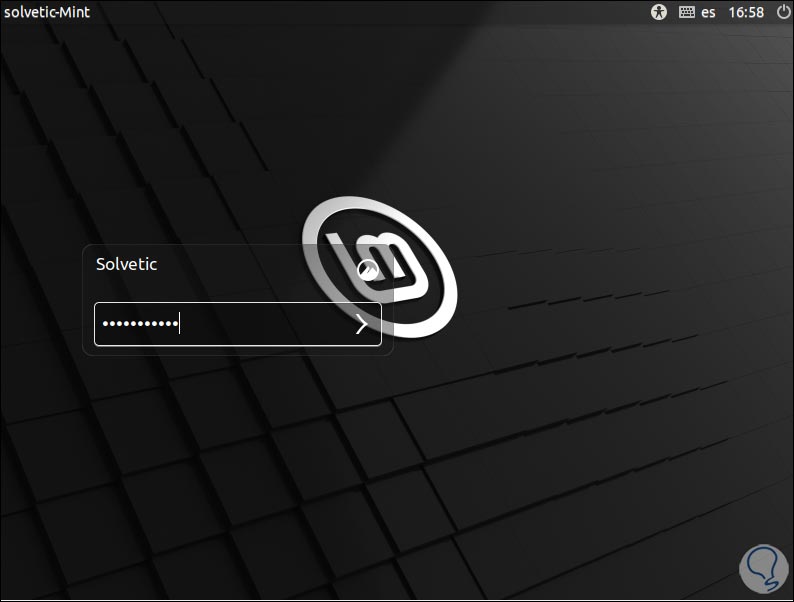Select the Solvetic username
Image resolution: width=794 pixels, height=602 pixels.
point(127,264)
